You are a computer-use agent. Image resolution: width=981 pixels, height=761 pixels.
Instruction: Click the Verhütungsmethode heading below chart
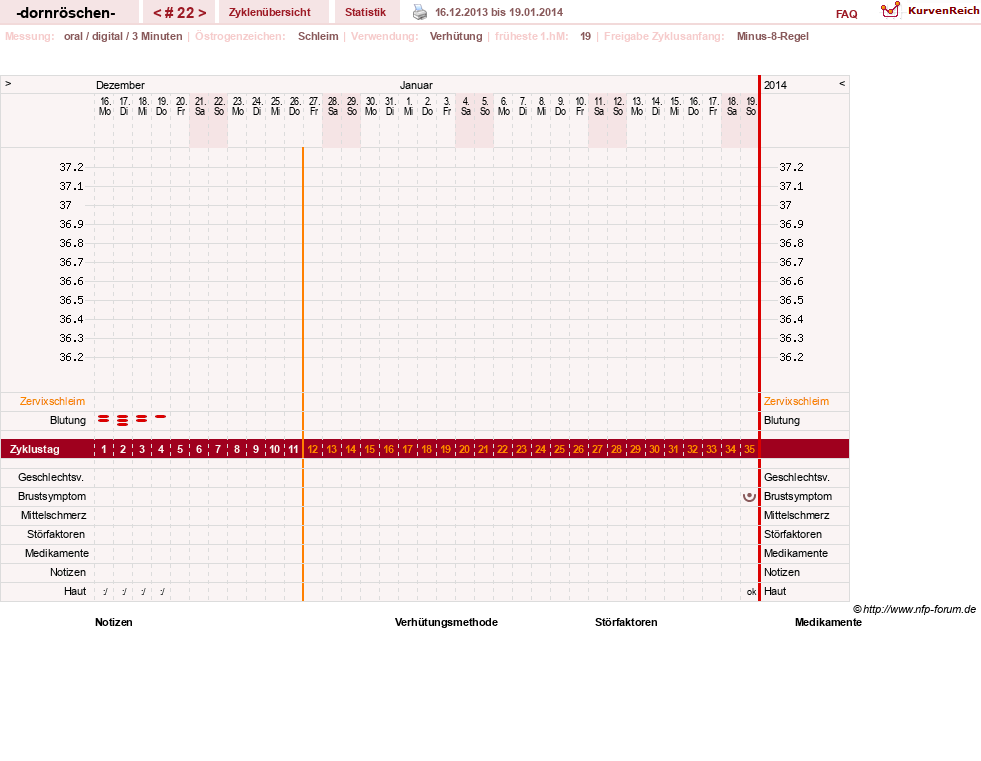tap(446, 622)
